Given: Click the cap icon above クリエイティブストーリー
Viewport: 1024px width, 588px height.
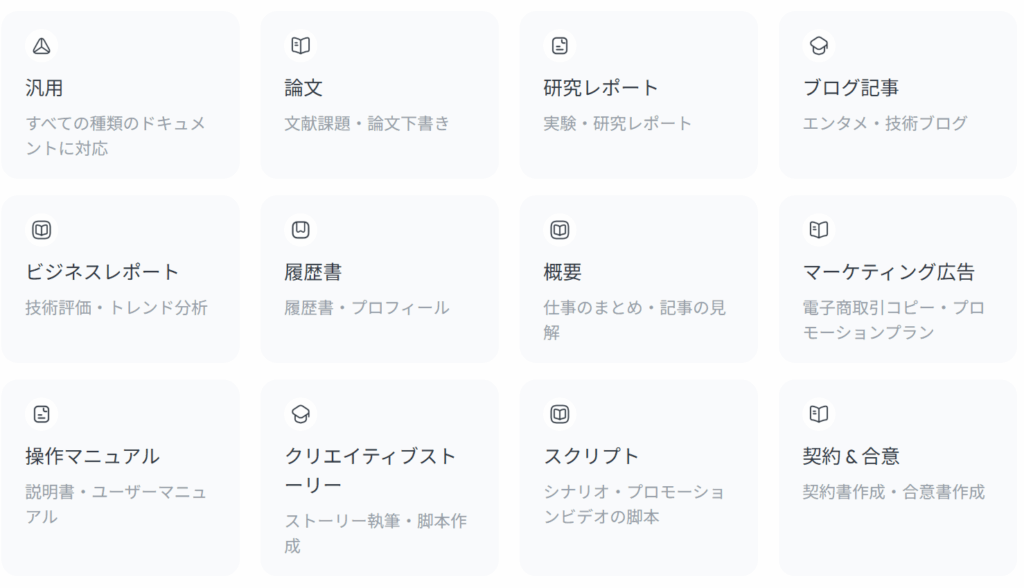Looking at the screenshot, I should pyautogui.click(x=300, y=414).
